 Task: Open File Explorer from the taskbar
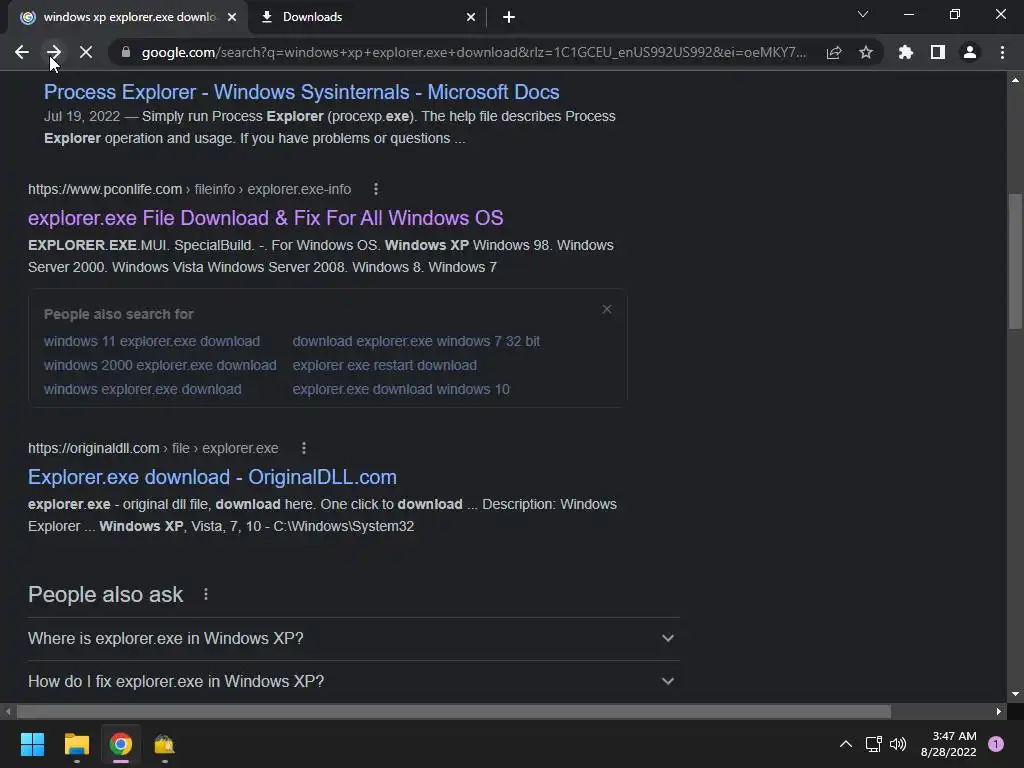point(76,744)
